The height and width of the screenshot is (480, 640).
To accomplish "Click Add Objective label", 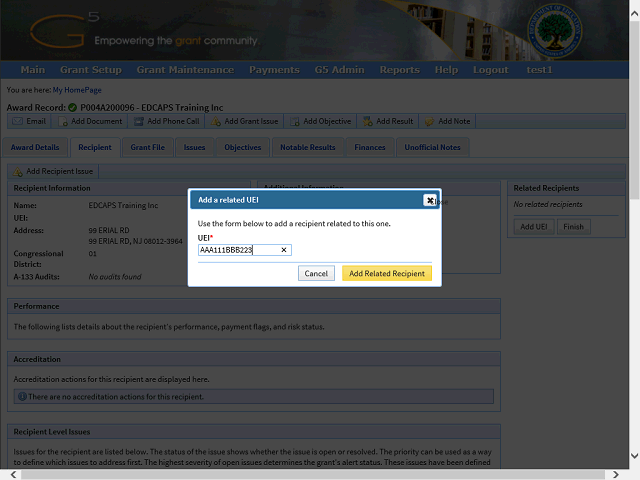I will (x=327, y=121).
